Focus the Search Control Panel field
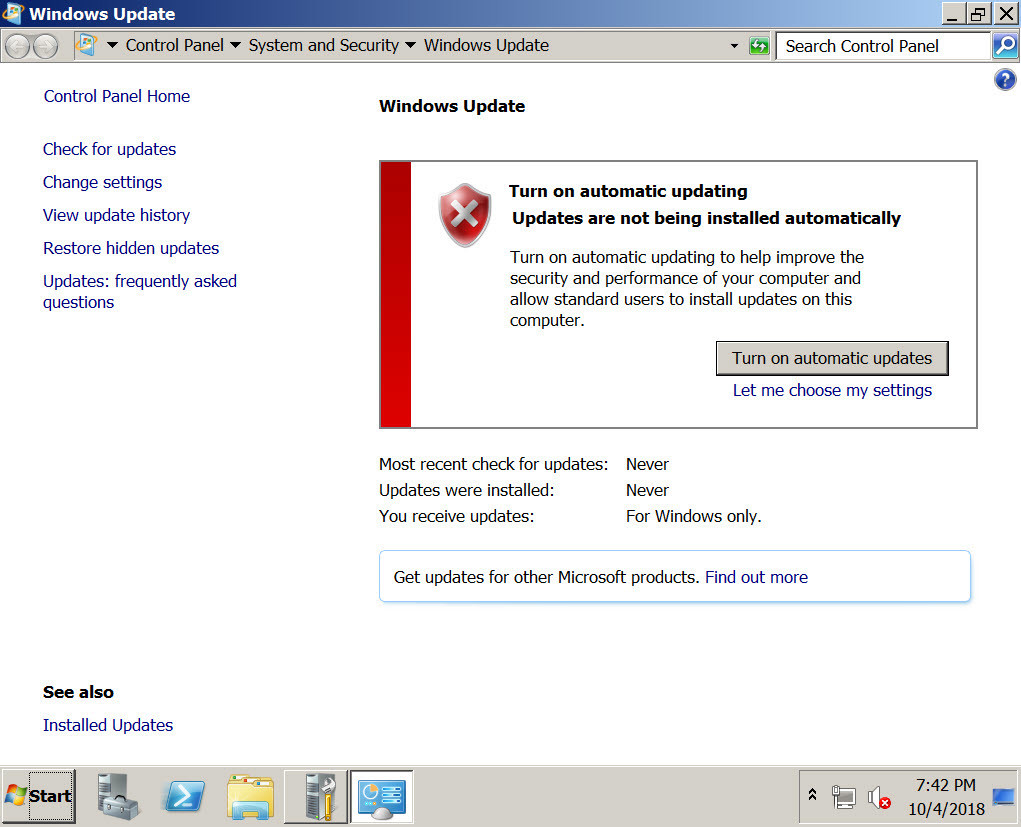 point(884,46)
